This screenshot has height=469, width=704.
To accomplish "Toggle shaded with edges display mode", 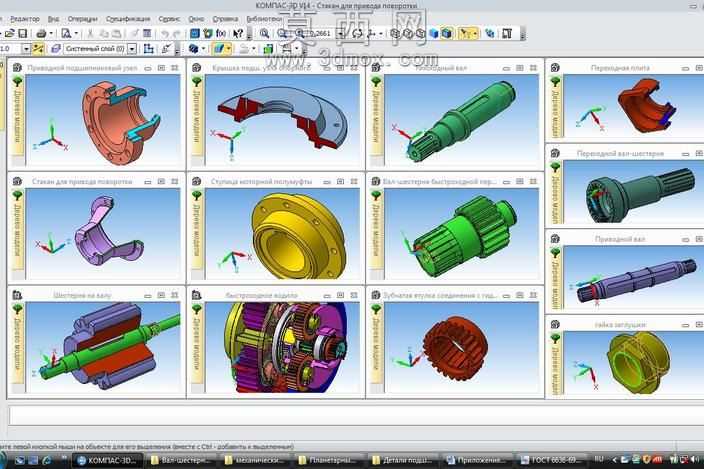I will (447, 33).
